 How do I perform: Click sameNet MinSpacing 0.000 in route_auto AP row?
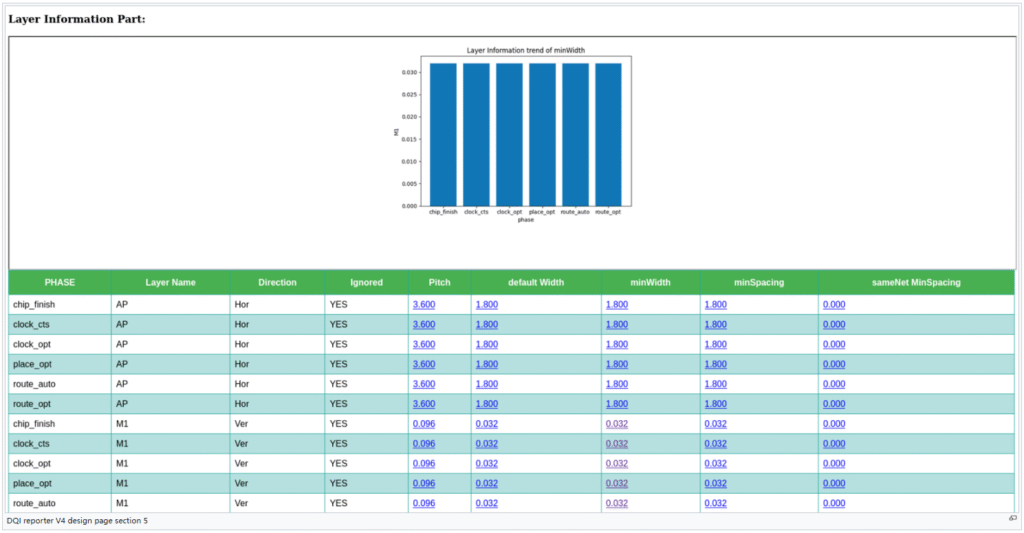(834, 384)
